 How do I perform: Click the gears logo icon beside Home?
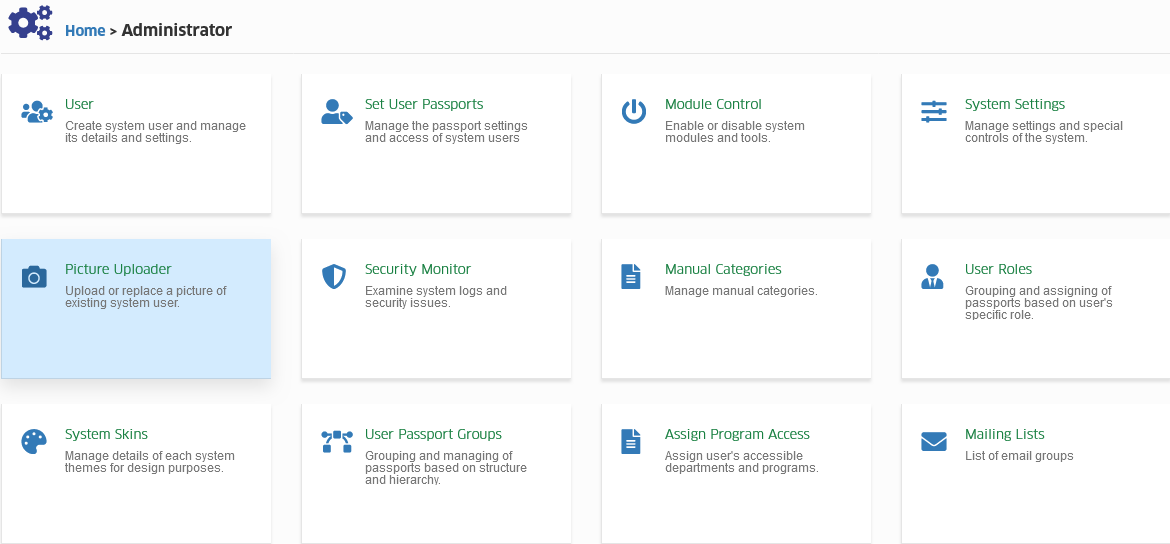(x=30, y=22)
